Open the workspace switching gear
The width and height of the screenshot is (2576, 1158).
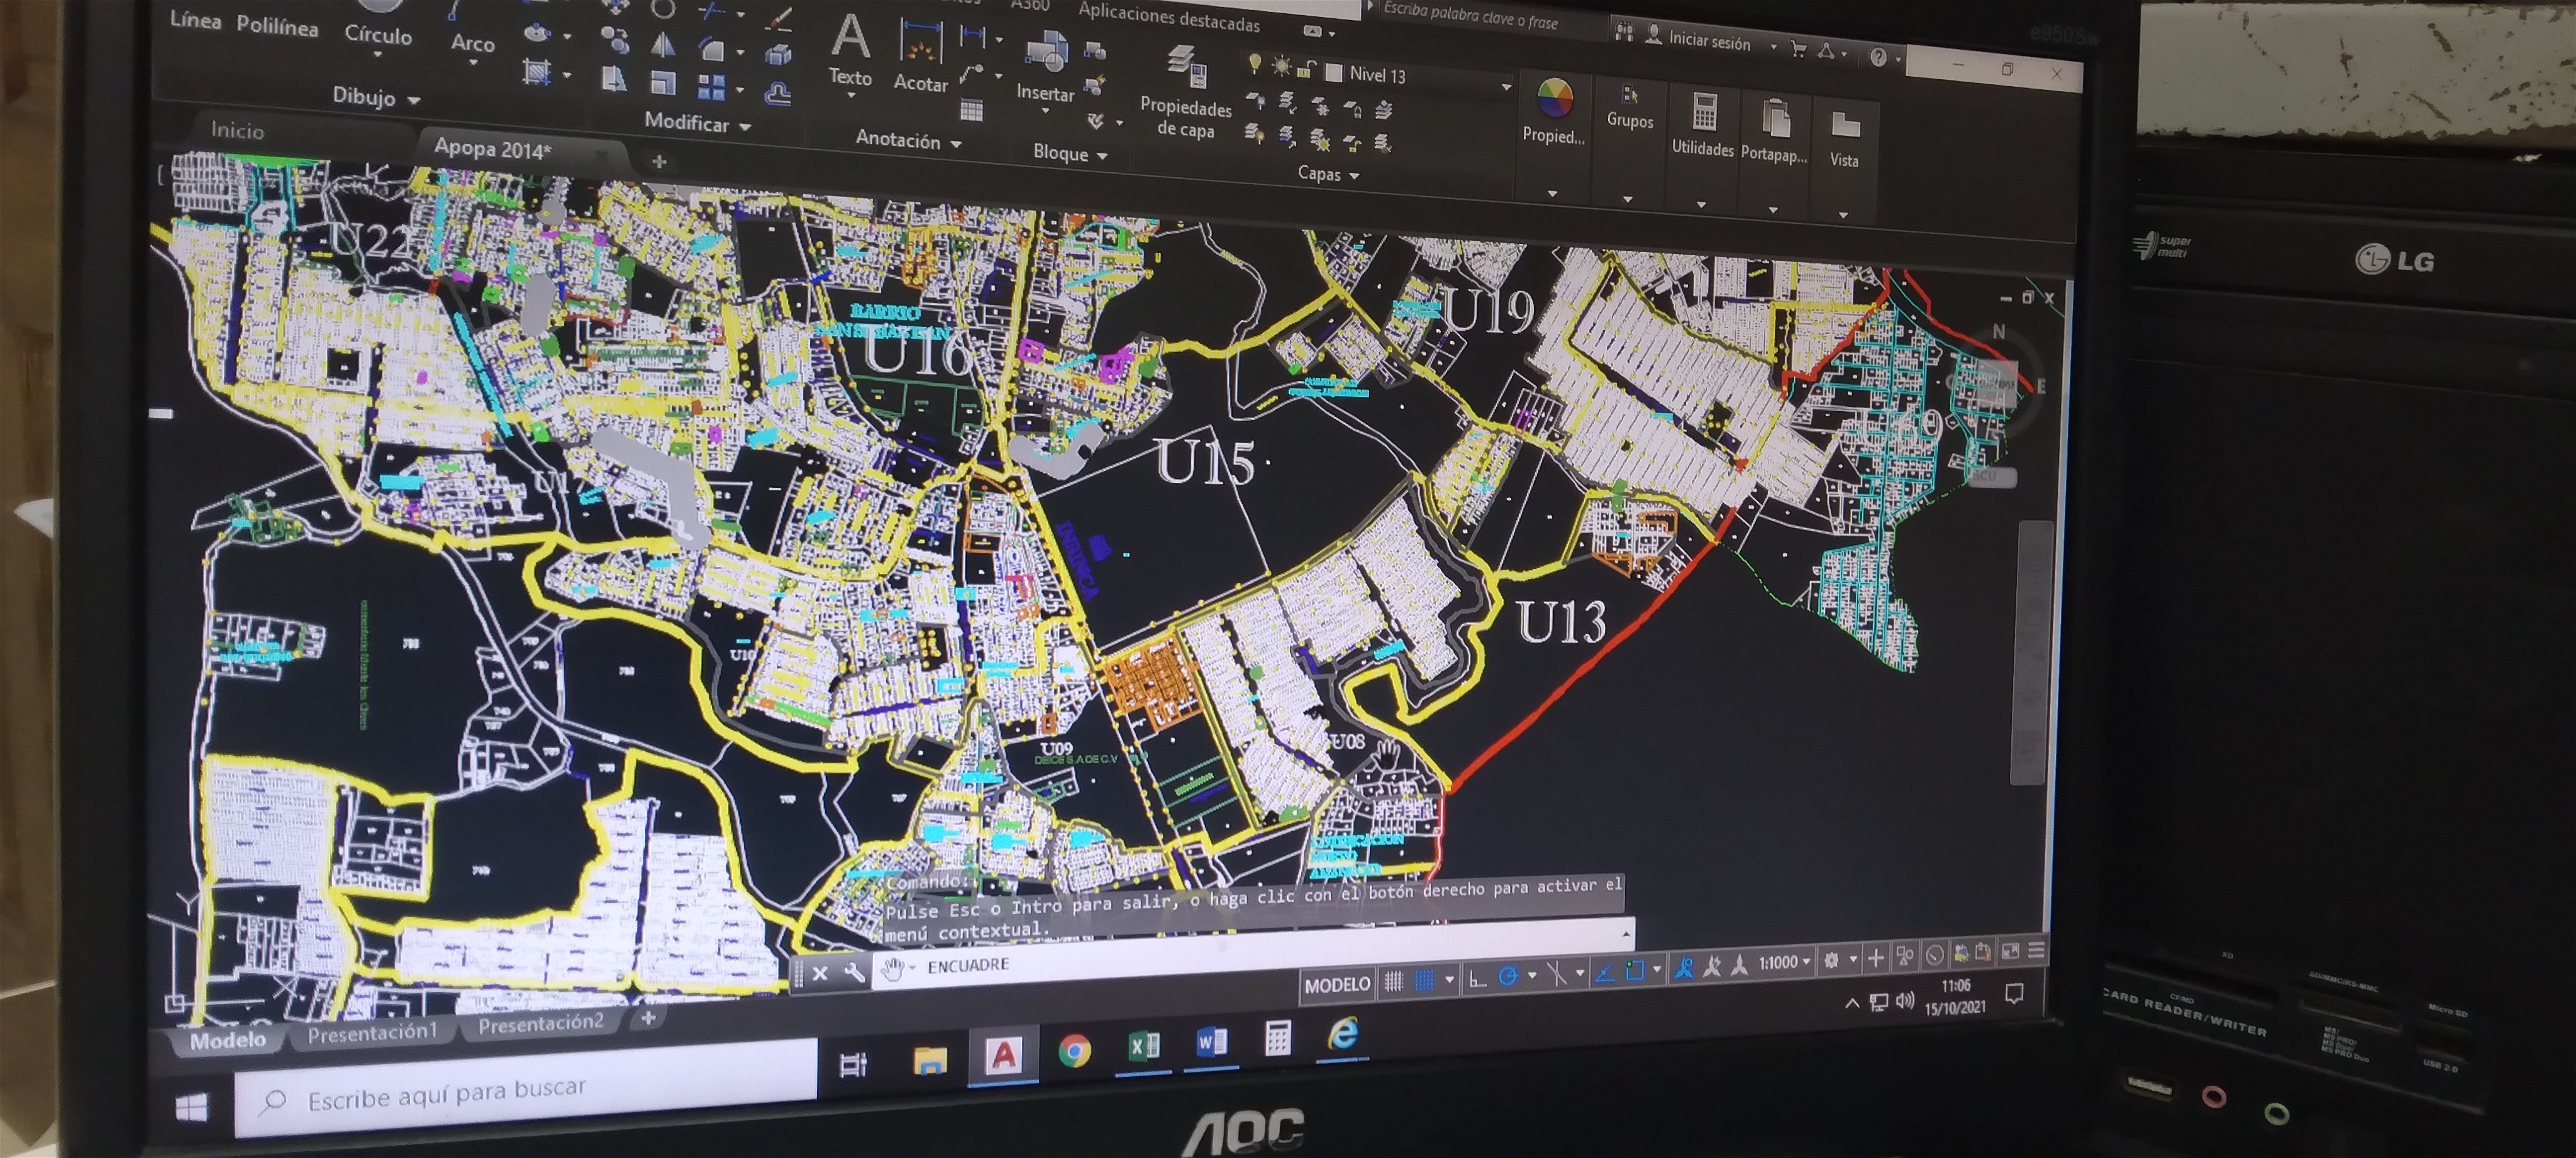(1831, 960)
